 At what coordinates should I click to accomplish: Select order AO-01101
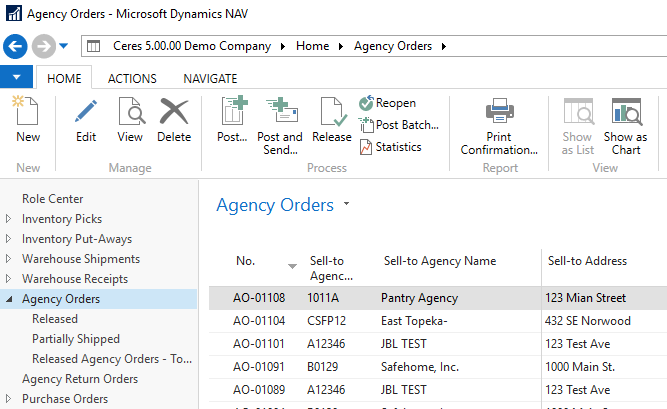[259, 344]
